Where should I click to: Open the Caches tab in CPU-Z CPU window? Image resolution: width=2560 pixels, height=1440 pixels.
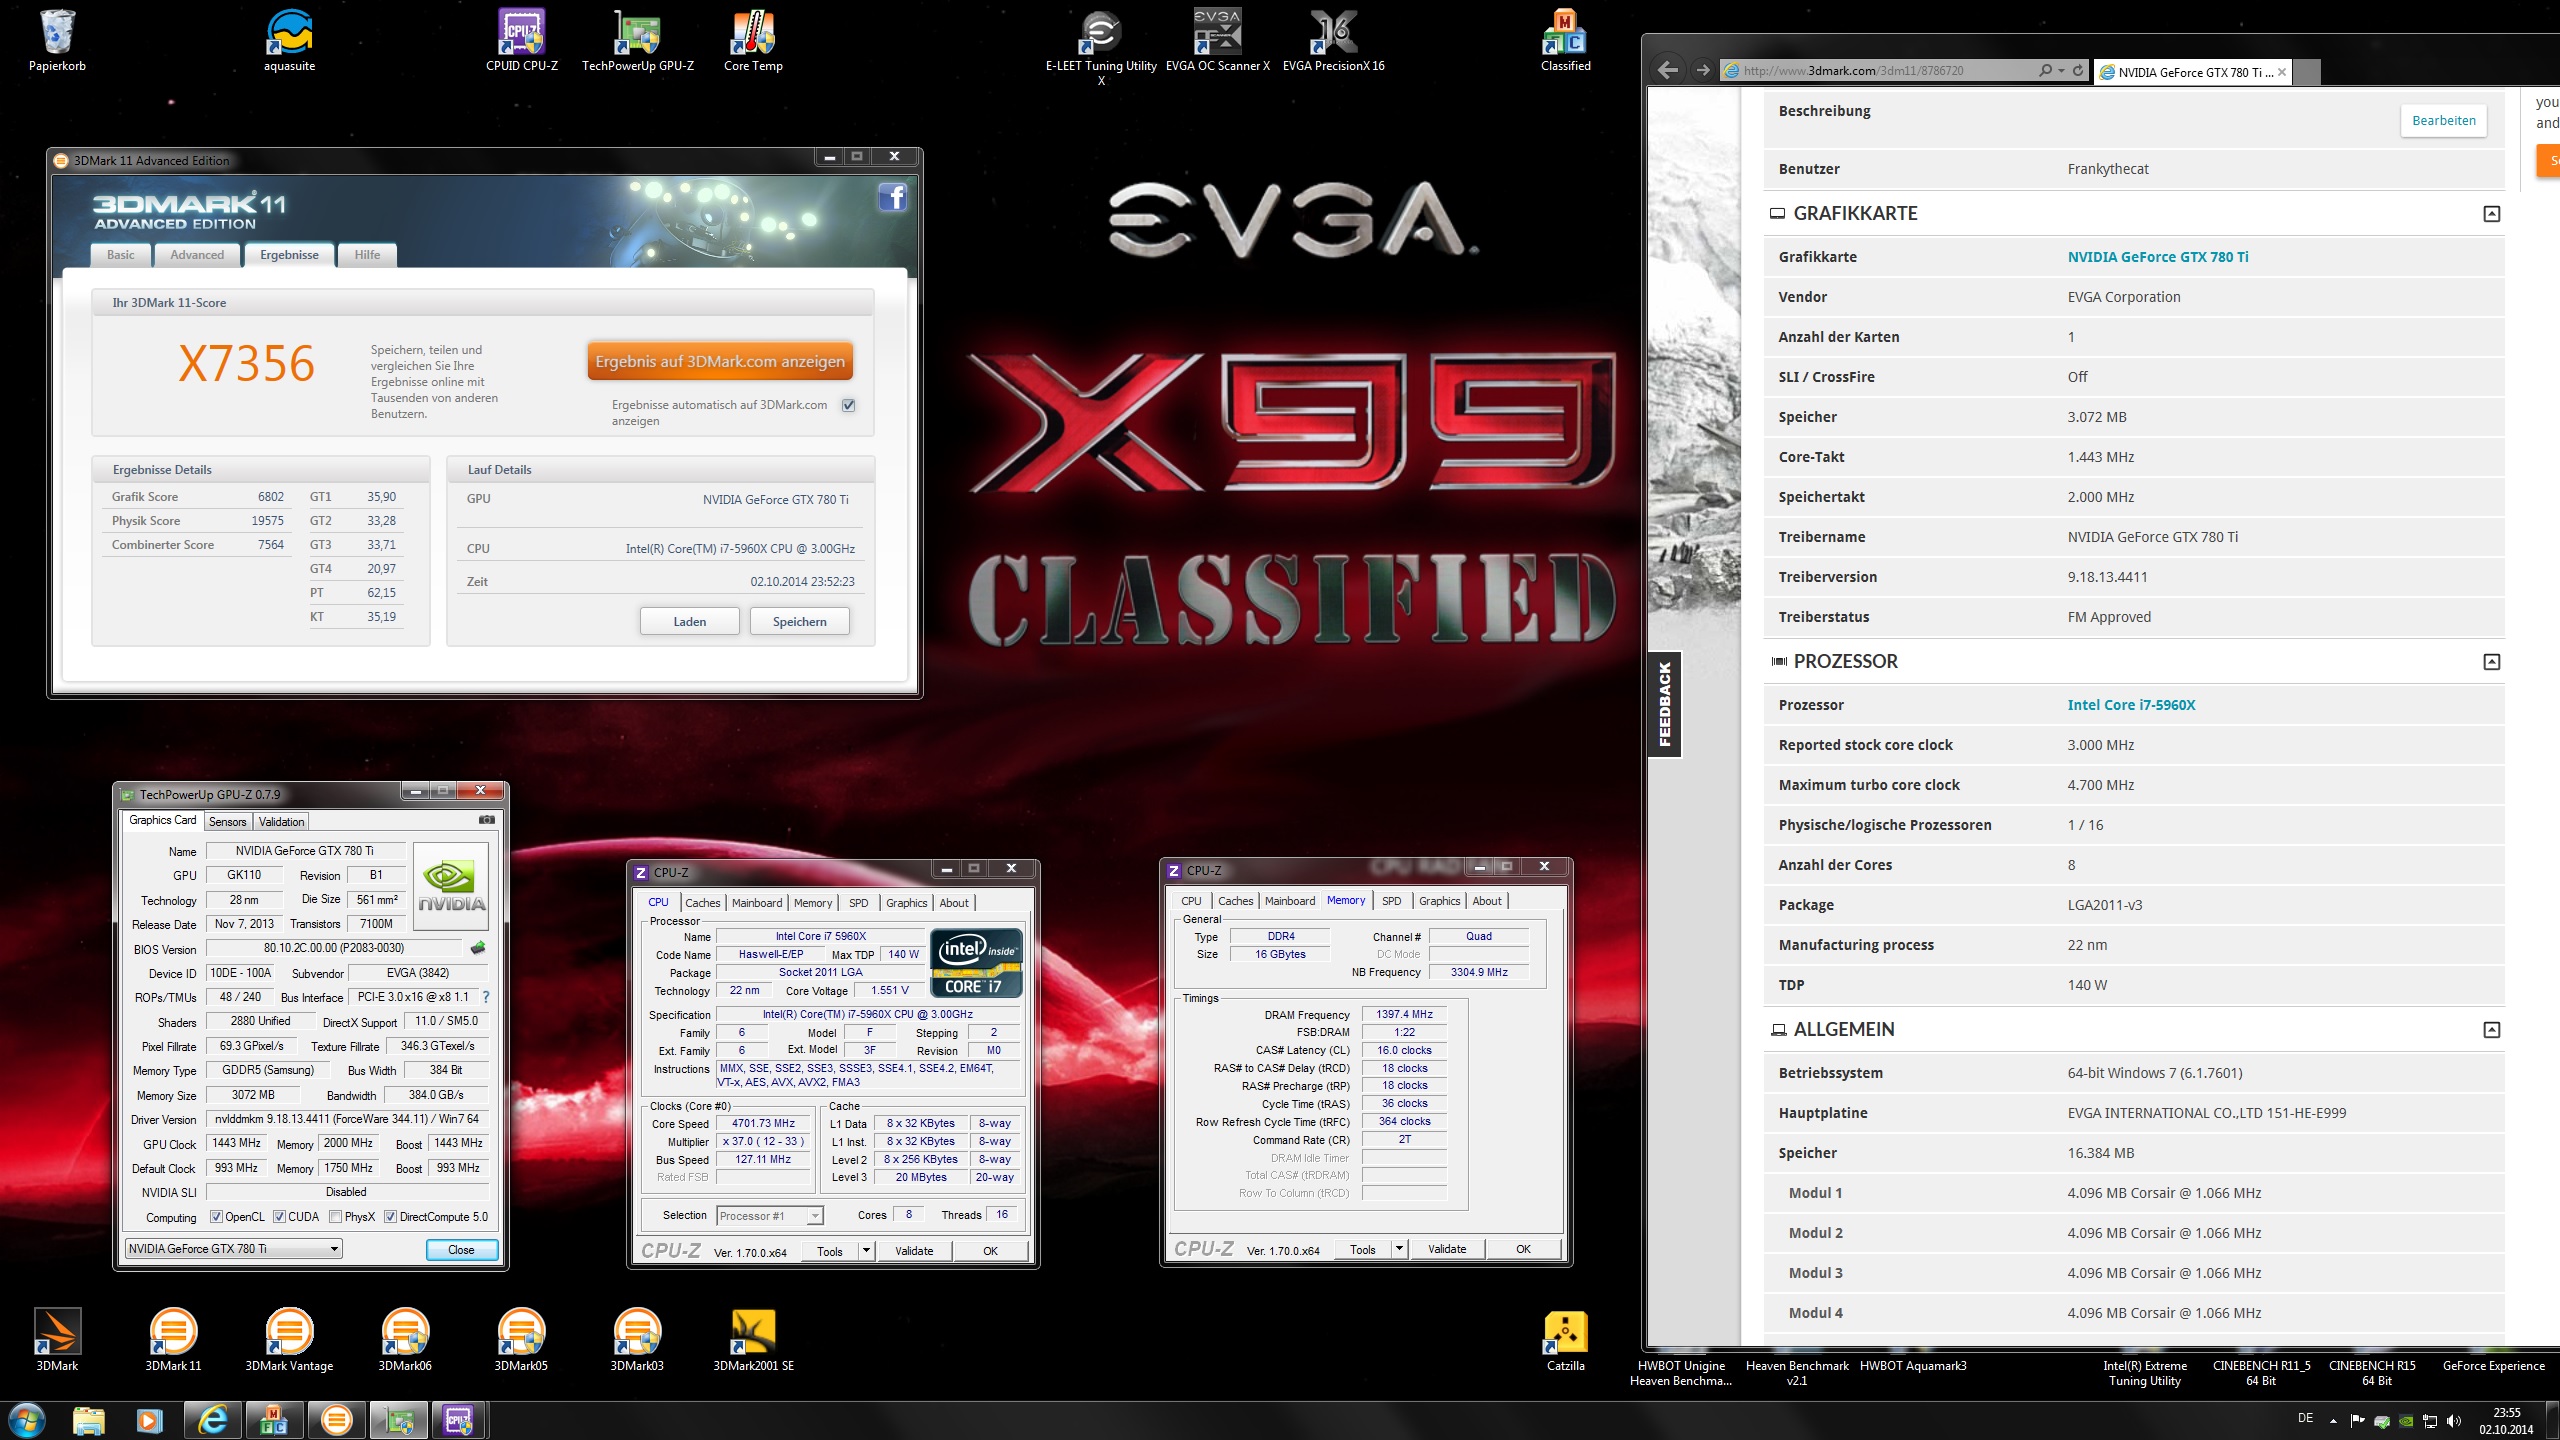702,902
